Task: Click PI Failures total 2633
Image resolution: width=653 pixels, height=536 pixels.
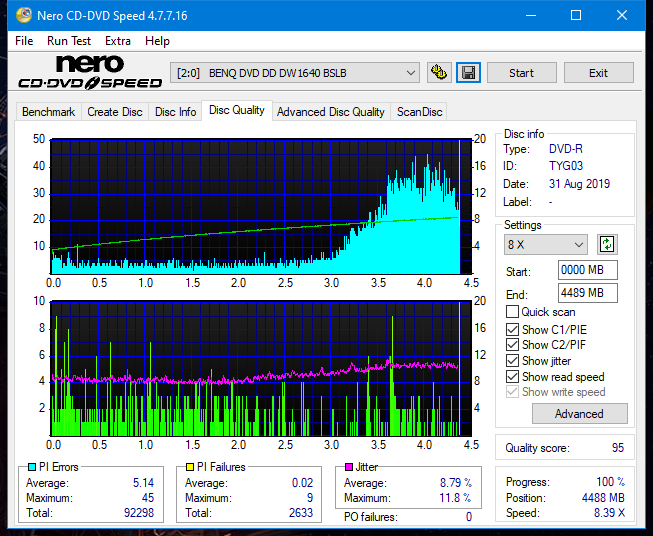Action: pos(301,513)
